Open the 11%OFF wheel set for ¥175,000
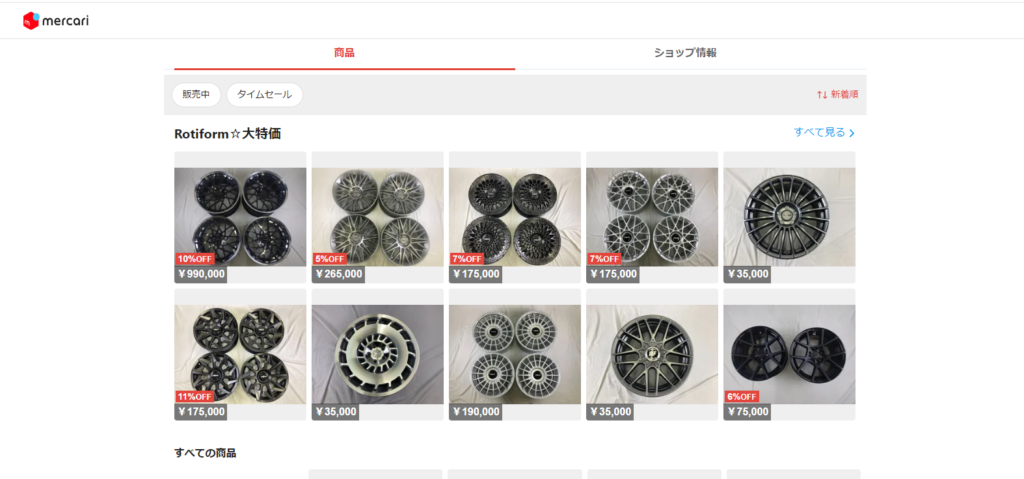 coord(240,352)
